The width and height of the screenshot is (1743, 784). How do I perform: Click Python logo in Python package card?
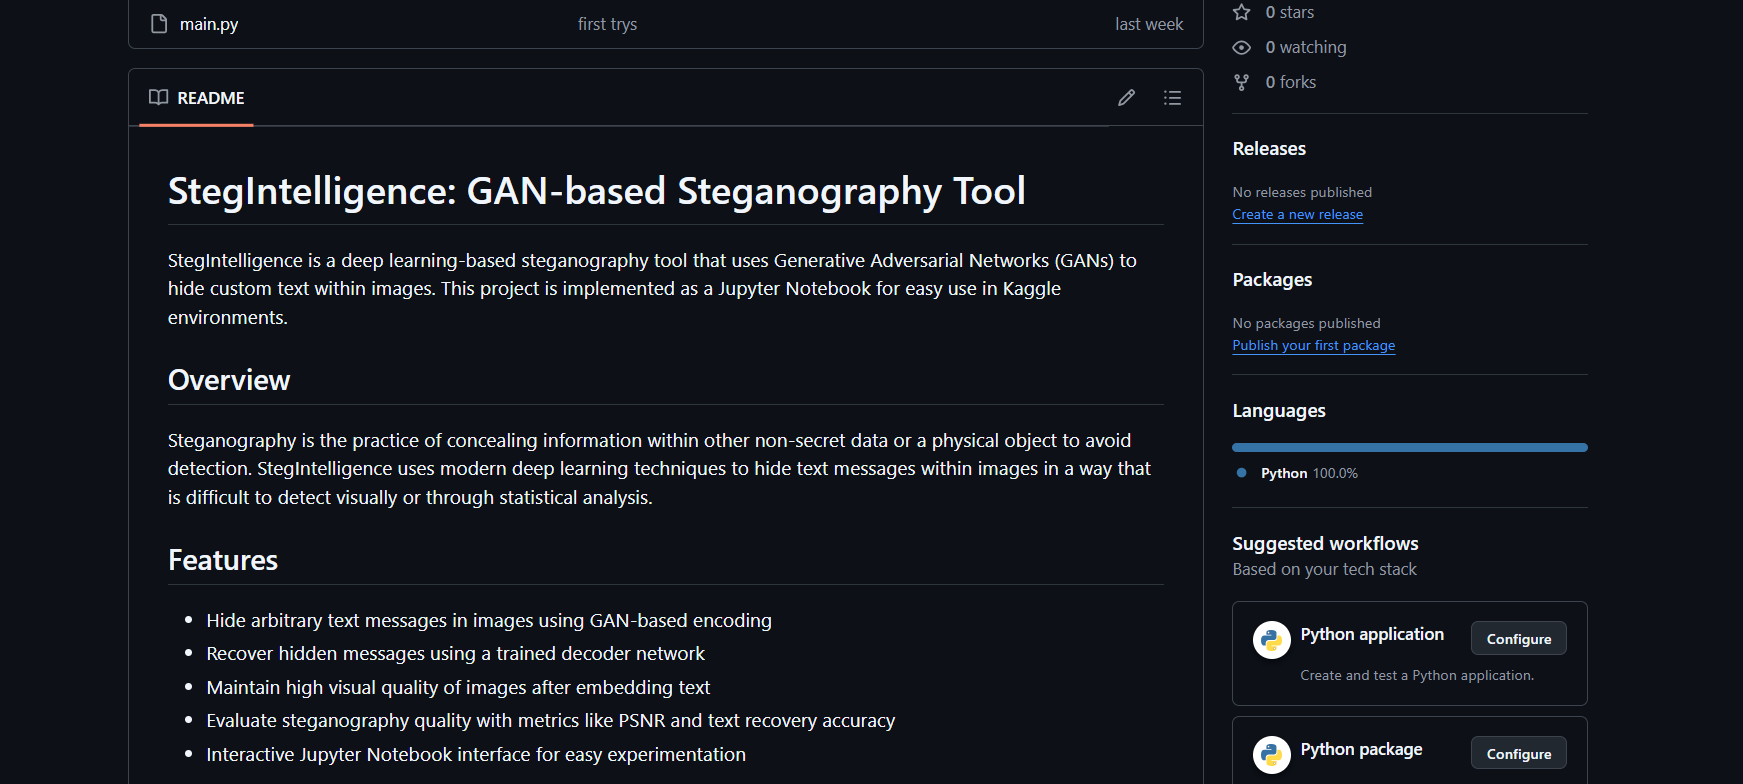click(1272, 755)
